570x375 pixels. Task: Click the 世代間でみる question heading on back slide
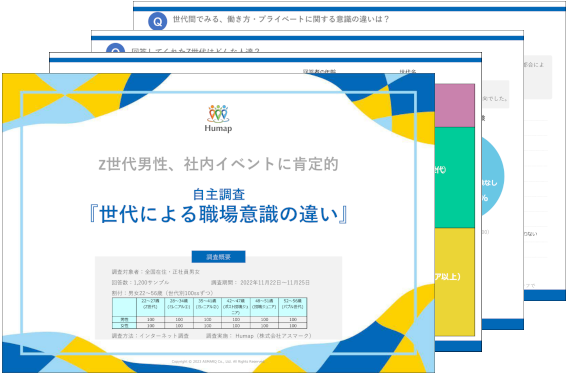coord(281,19)
